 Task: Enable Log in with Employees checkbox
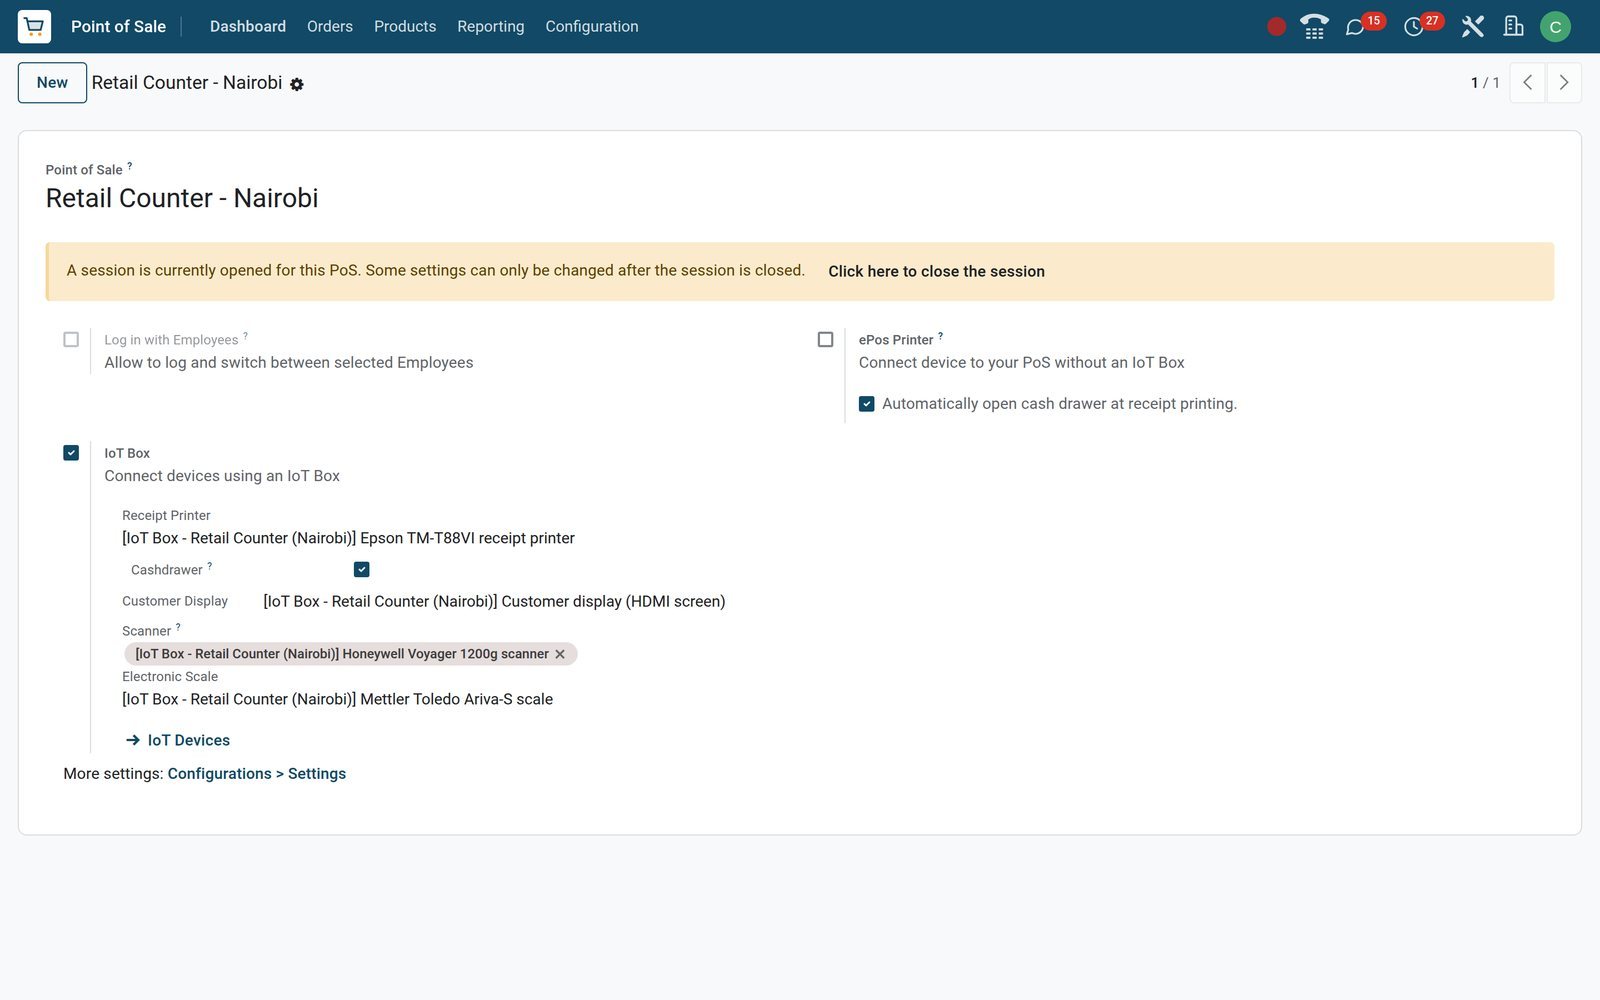pos(71,340)
